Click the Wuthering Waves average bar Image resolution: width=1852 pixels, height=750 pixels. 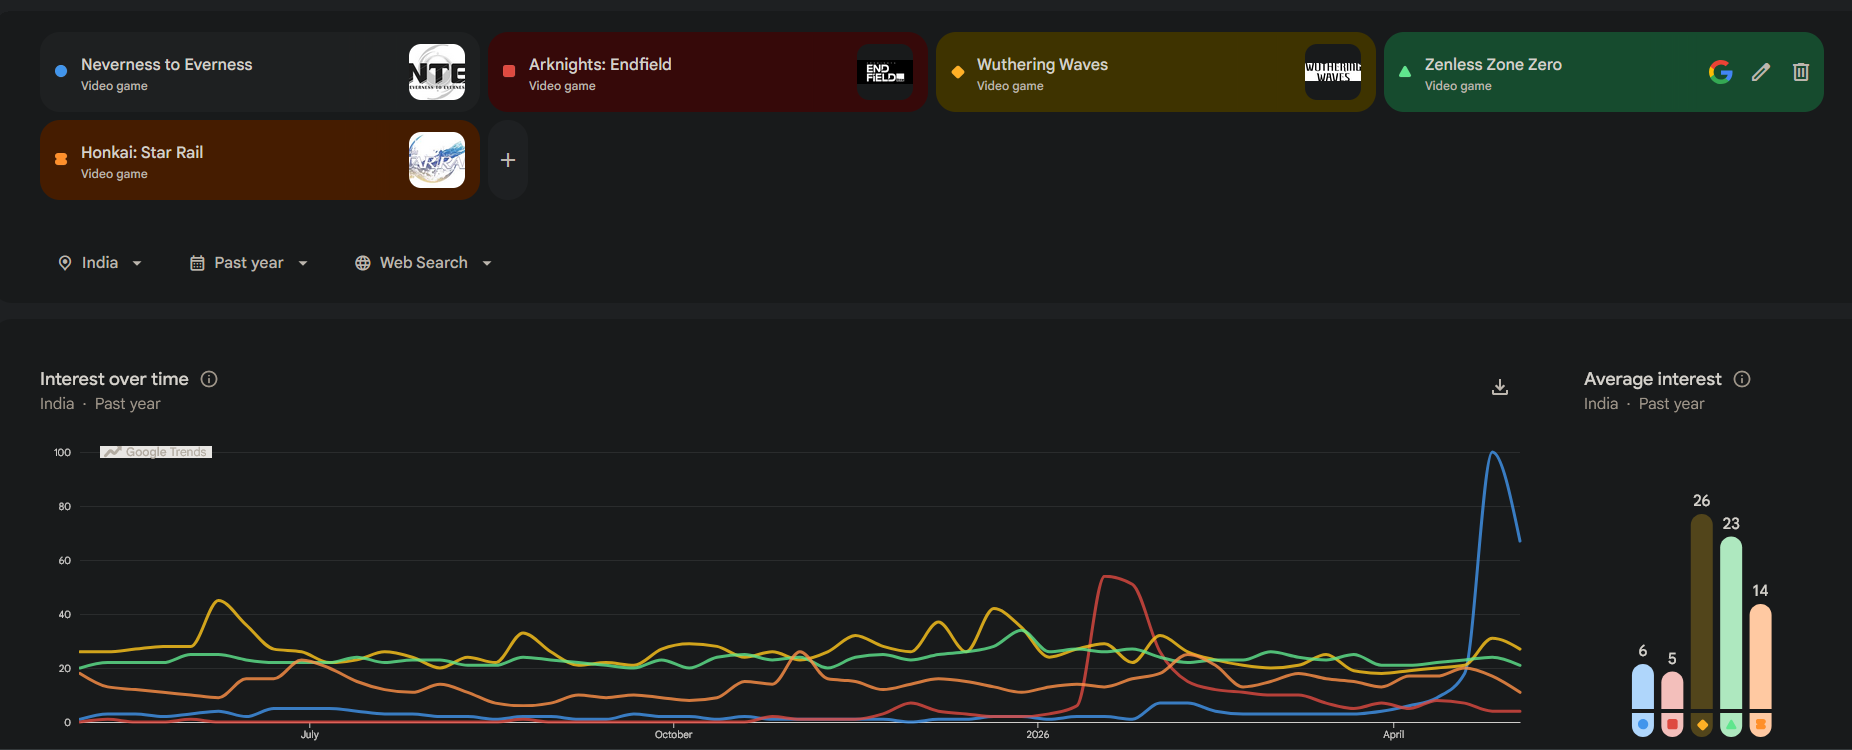pyautogui.click(x=1702, y=625)
